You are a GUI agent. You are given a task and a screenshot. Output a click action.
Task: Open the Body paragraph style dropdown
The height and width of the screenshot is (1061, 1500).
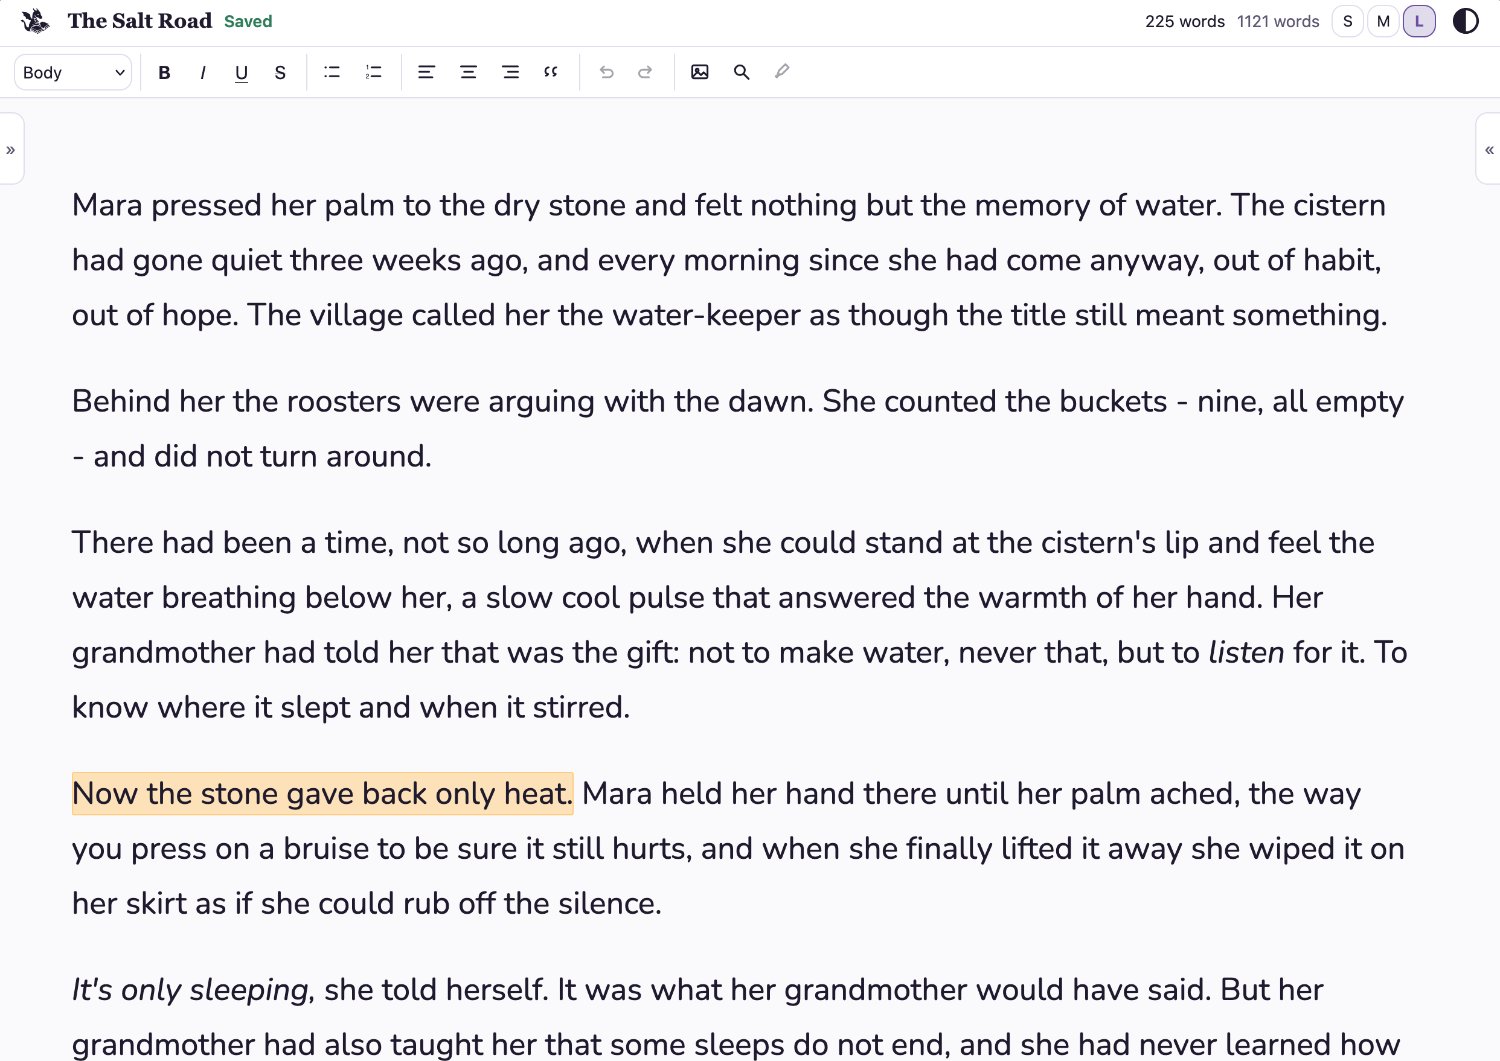click(73, 72)
